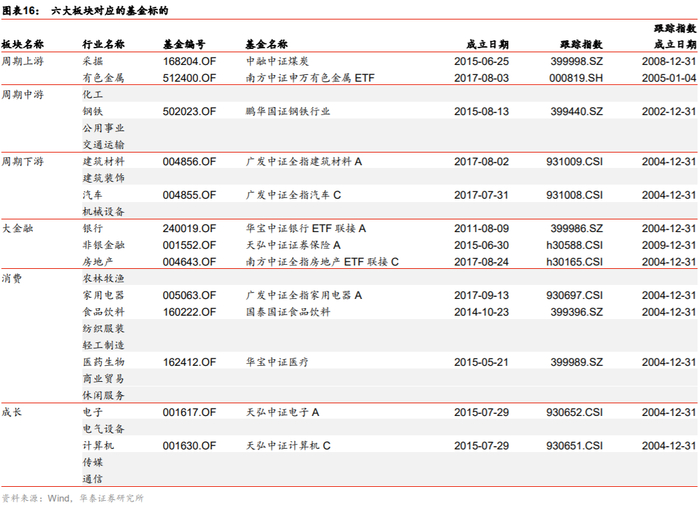Click fund name 天弘中证证券保险 A
The image size is (700, 509).
click(x=293, y=245)
